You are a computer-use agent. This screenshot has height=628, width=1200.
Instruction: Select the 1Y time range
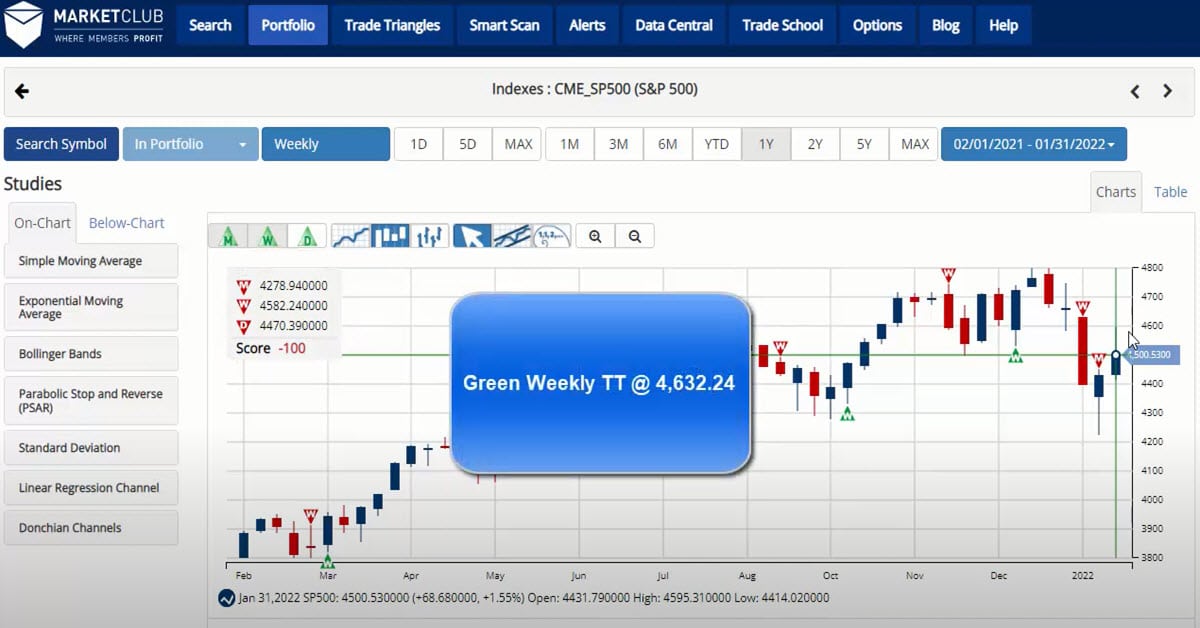pyautogui.click(x=766, y=143)
